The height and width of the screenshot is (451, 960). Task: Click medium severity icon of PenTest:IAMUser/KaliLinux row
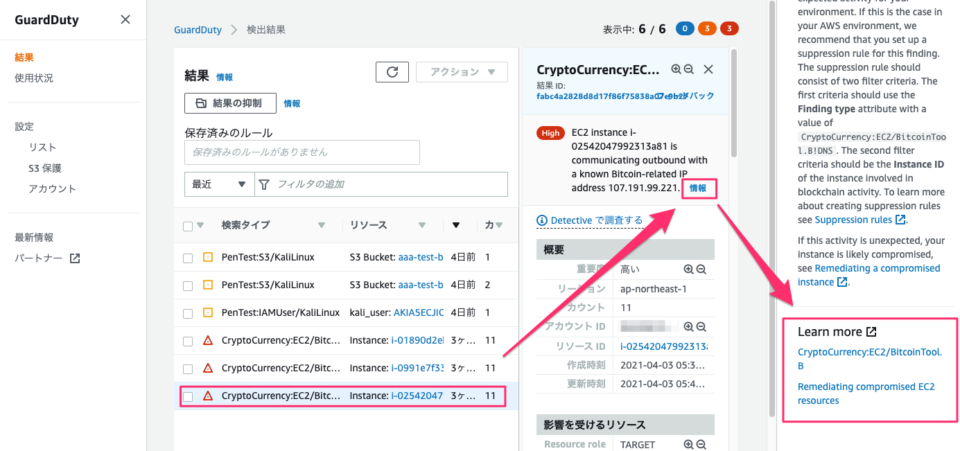208,313
